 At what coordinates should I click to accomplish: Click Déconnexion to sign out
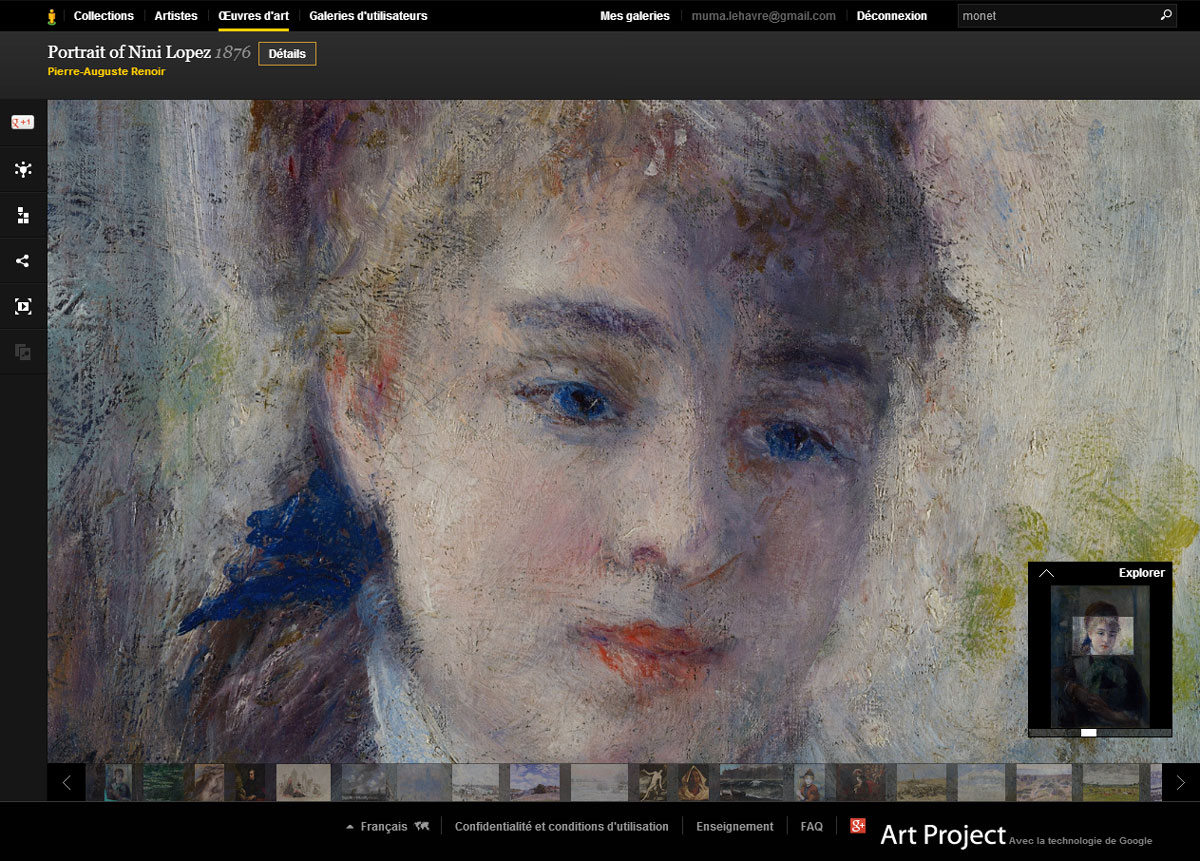coord(892,16)
